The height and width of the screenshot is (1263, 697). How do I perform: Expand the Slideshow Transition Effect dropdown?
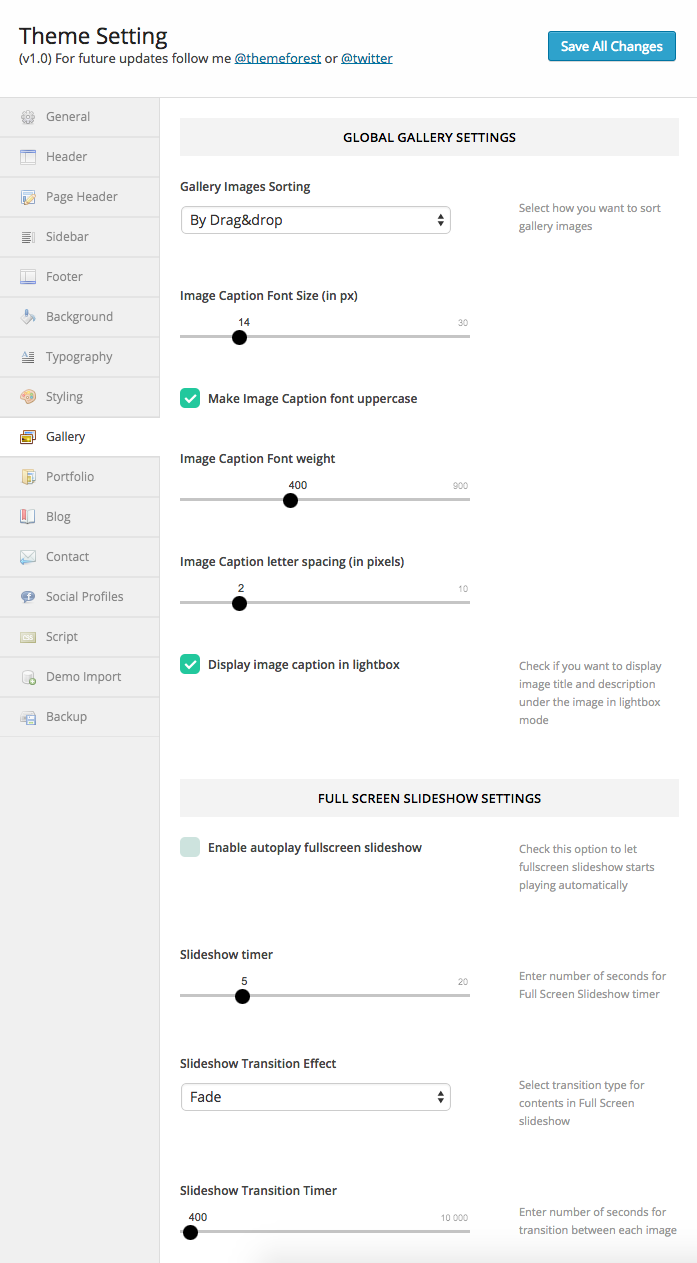(316, 1097)
